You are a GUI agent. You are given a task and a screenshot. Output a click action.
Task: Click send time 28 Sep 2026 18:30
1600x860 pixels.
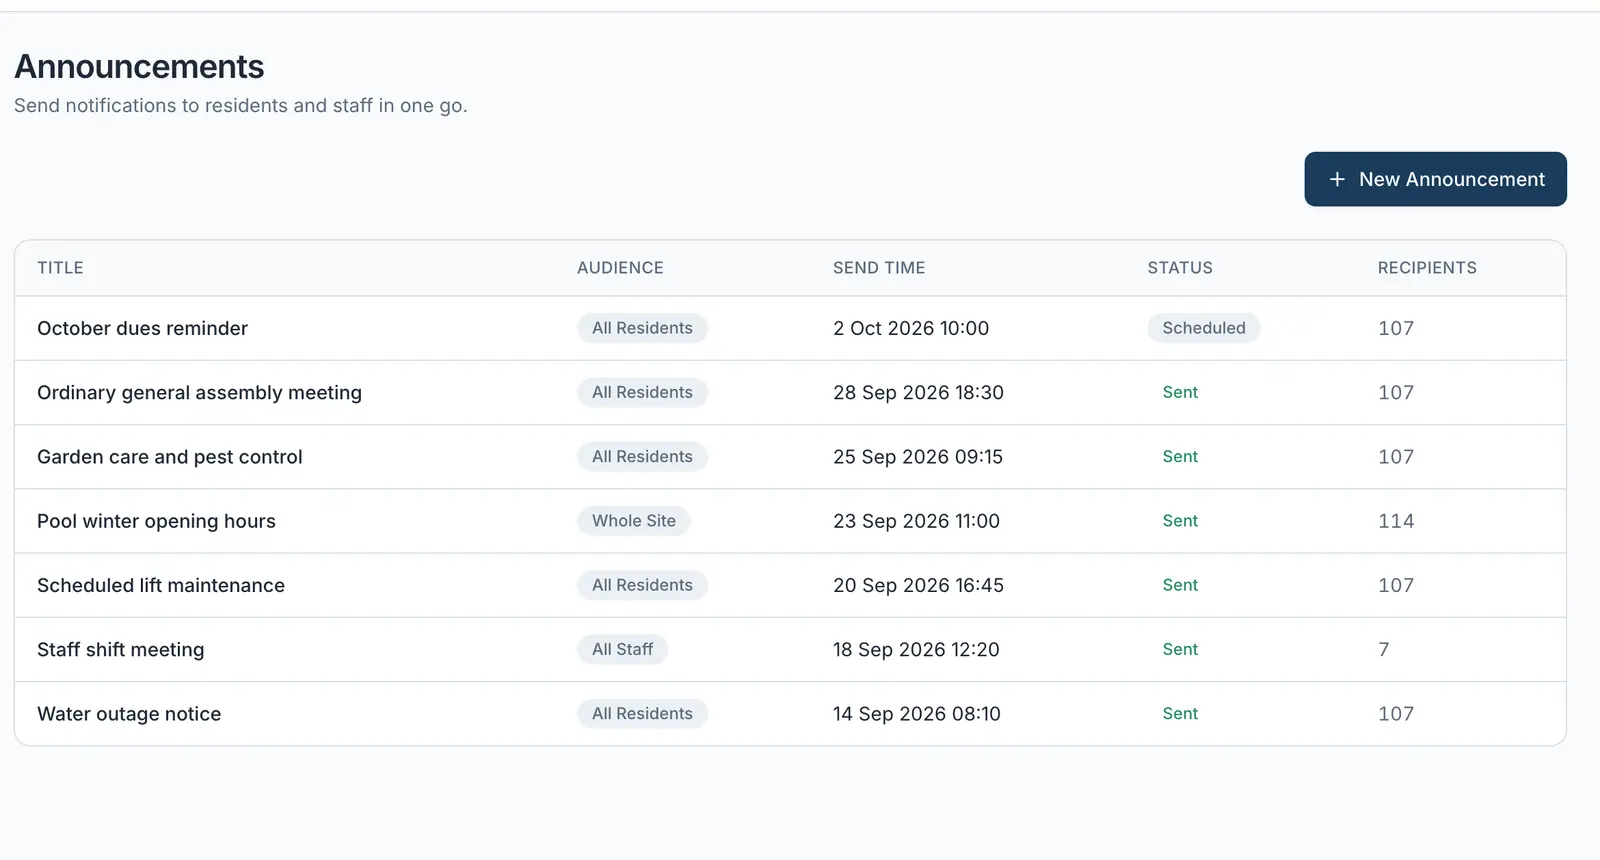pos(918,392)
